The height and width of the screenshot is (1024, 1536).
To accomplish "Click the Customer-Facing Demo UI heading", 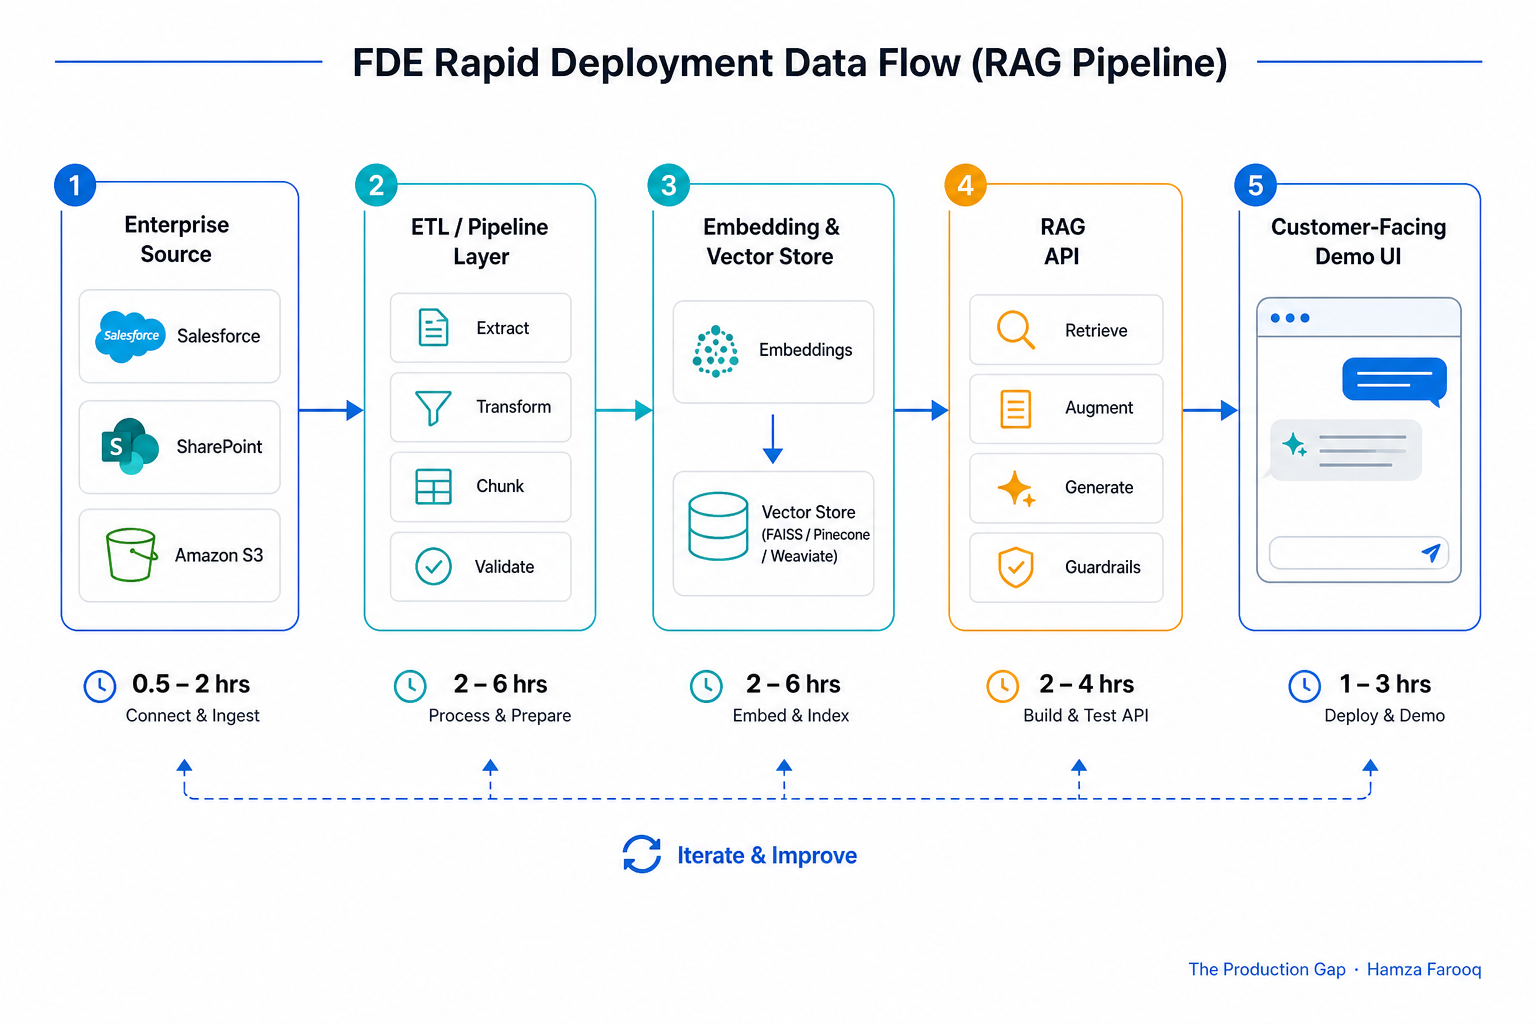I will 1358,242.
